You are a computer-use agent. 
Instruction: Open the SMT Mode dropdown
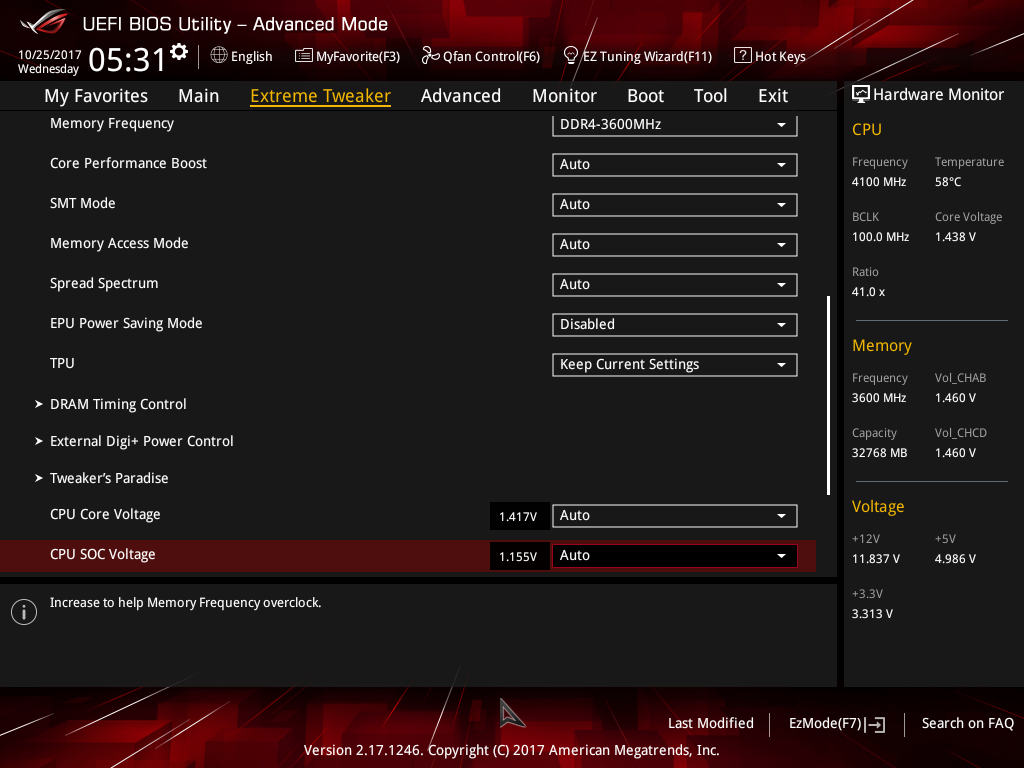675,204
